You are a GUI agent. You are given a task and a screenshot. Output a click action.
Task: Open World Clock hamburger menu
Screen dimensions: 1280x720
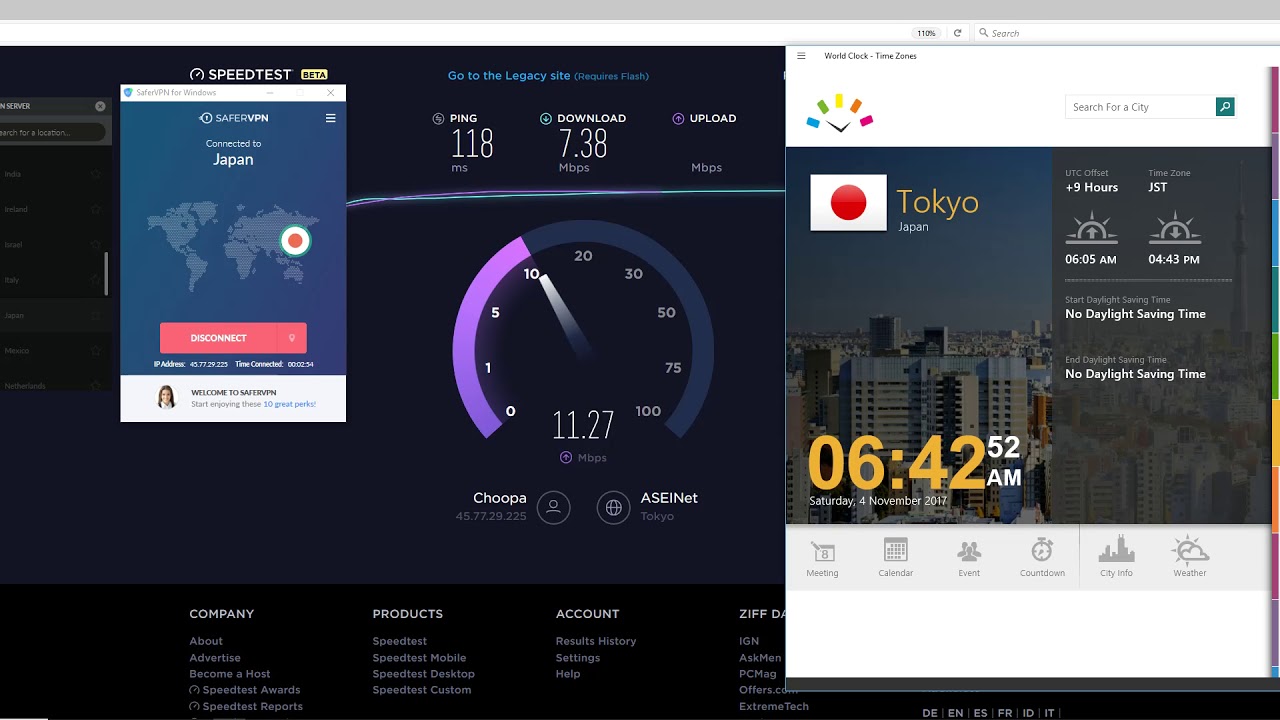pos(801,56)
